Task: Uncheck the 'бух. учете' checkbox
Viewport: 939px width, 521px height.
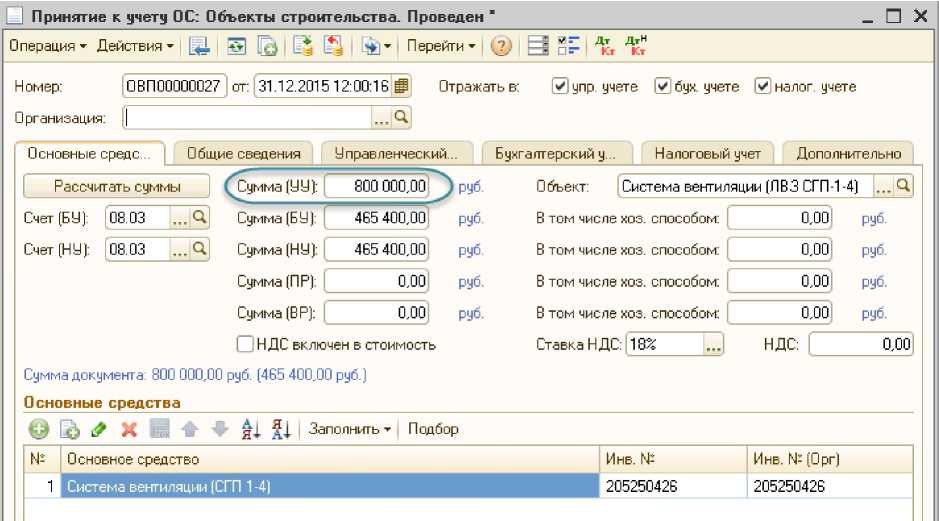Action: (x=662, y=87)
